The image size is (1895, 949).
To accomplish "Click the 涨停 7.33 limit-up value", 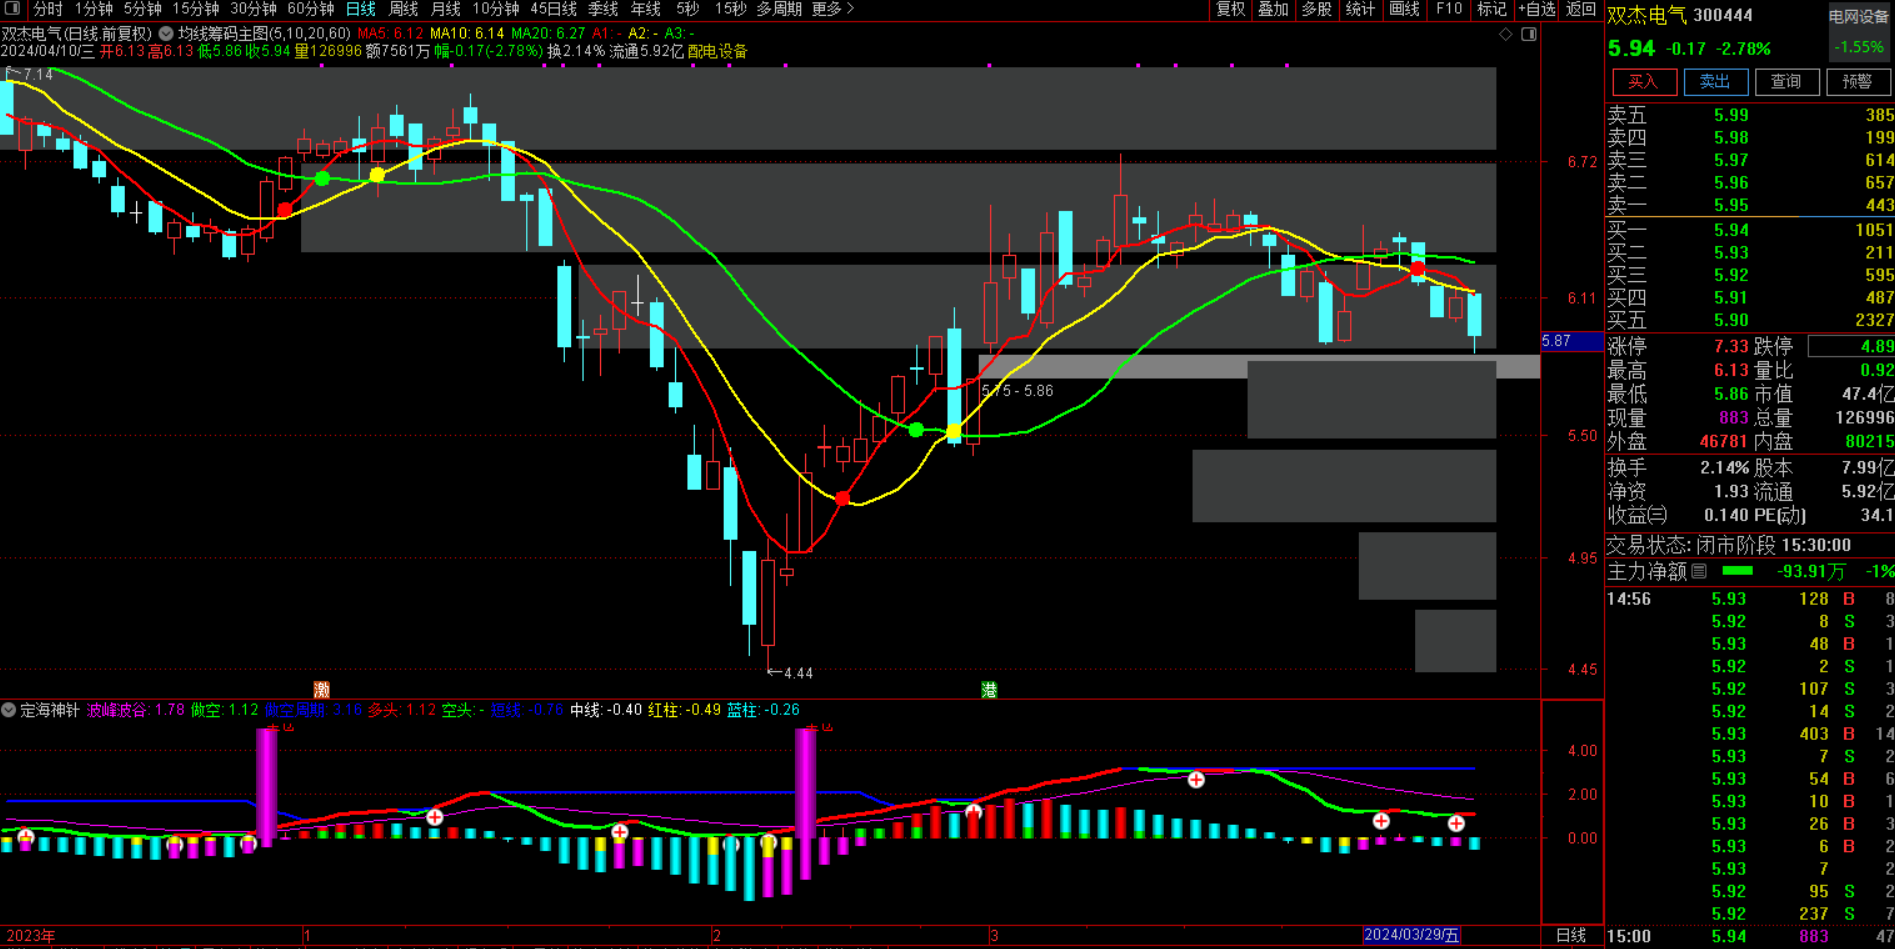I will [1731, 346].
